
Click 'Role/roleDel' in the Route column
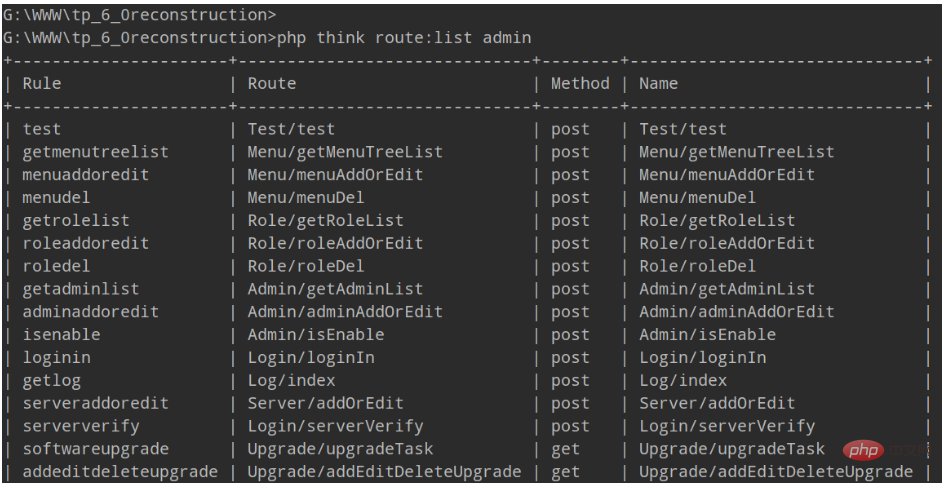(x=306, y=266)
